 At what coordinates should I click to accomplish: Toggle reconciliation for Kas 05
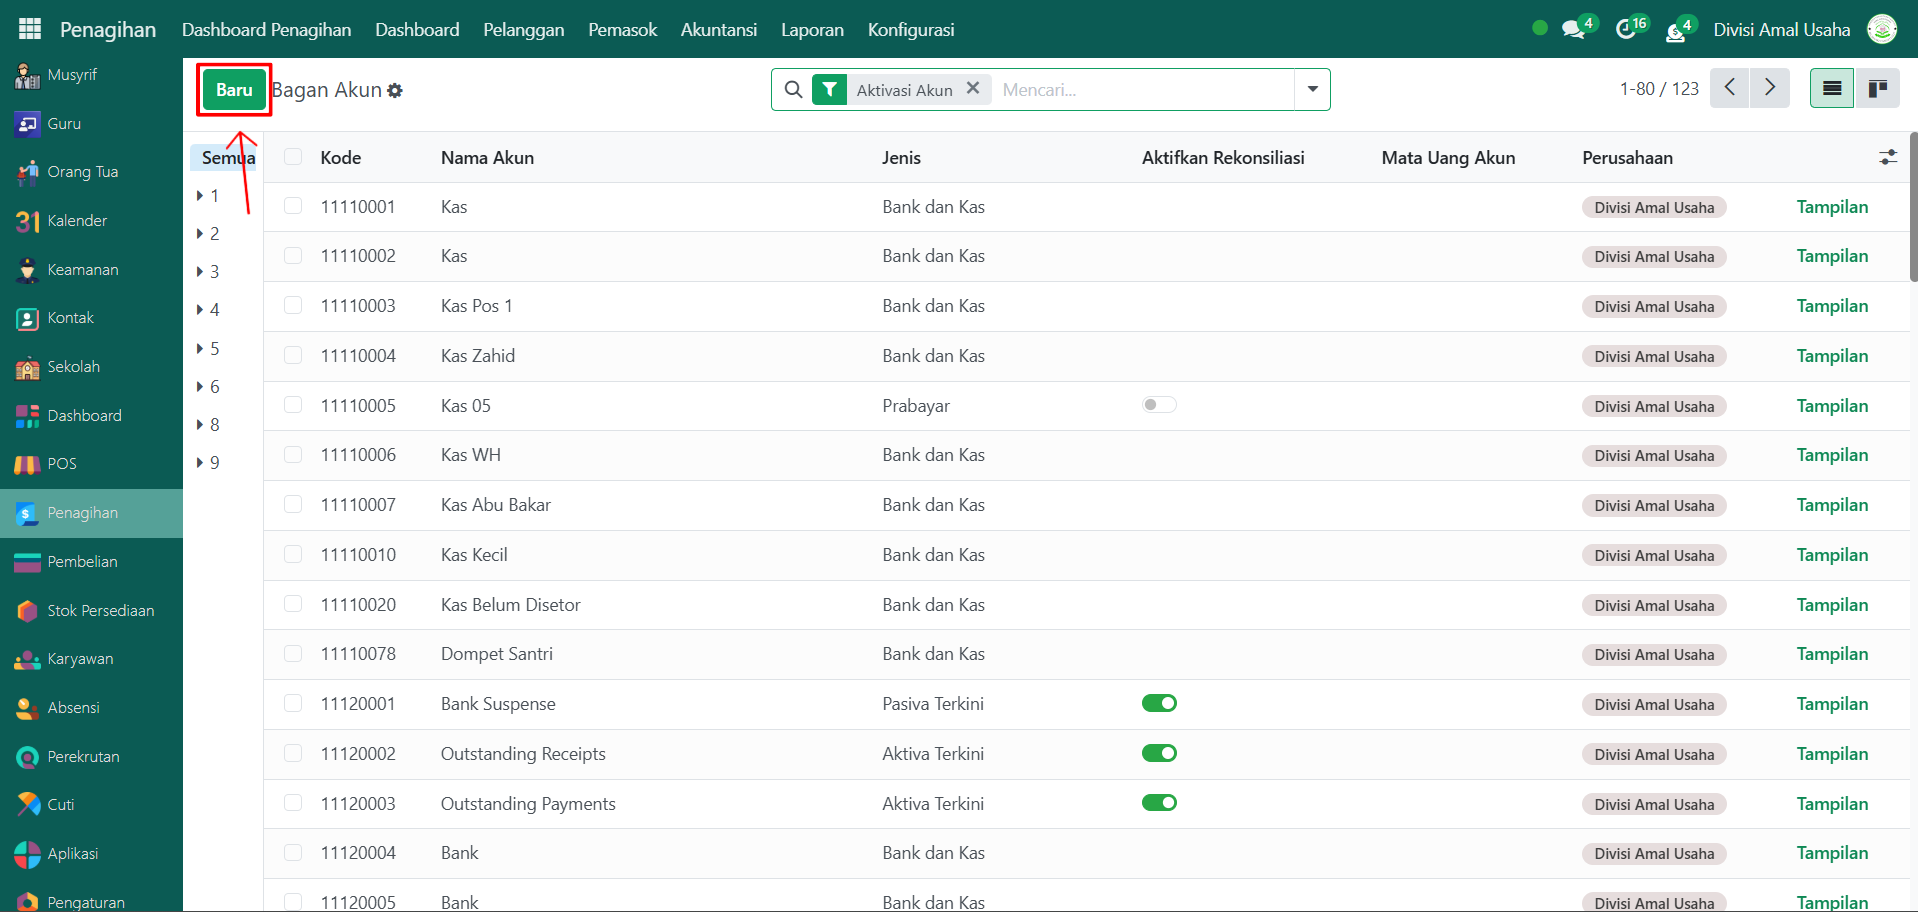coord(1159,405)
